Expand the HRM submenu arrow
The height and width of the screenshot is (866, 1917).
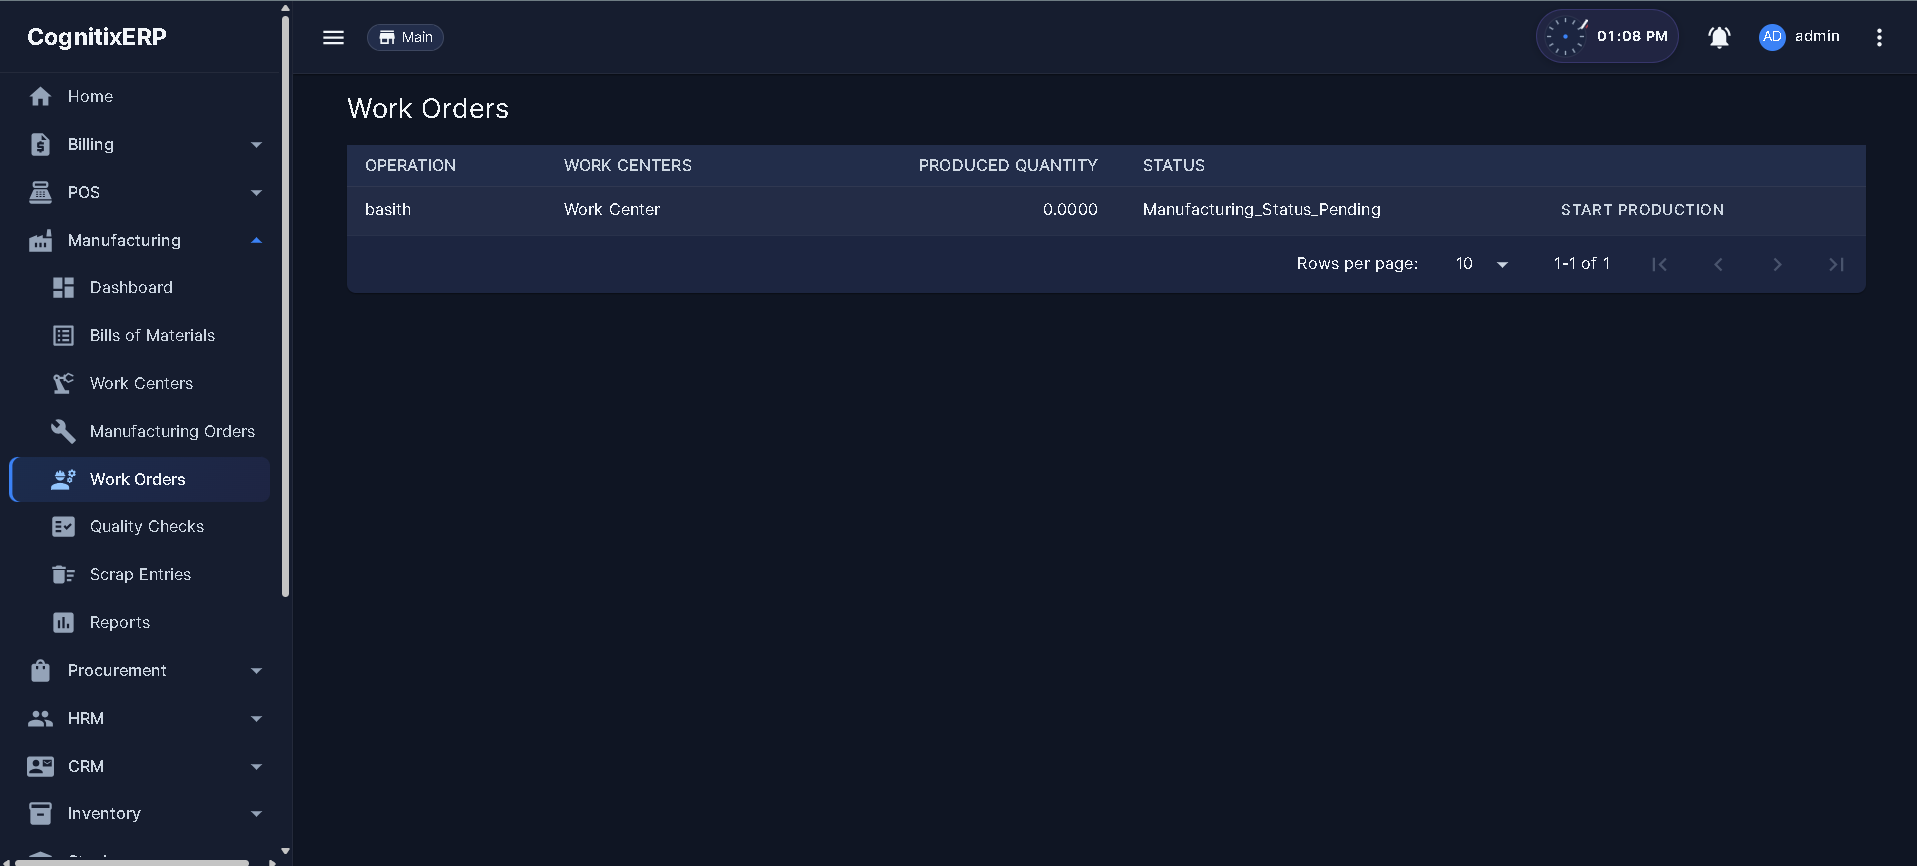tap(256, 719)
